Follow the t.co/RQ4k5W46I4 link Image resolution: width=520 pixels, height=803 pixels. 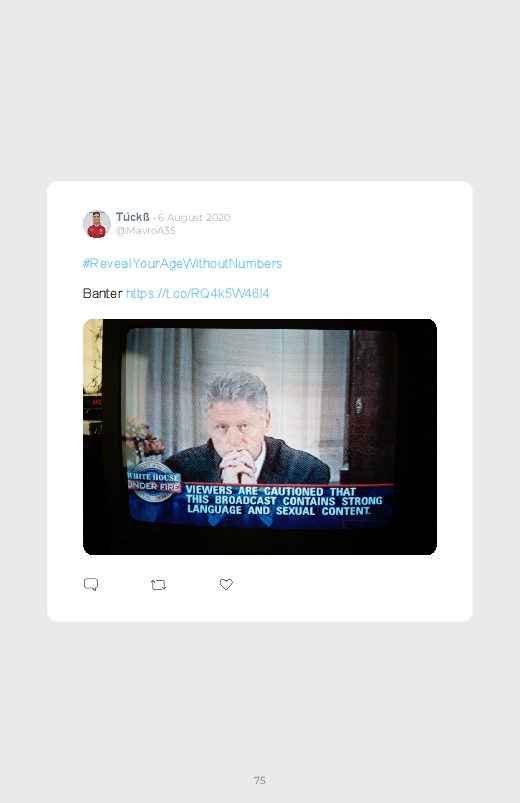point(197,293)
